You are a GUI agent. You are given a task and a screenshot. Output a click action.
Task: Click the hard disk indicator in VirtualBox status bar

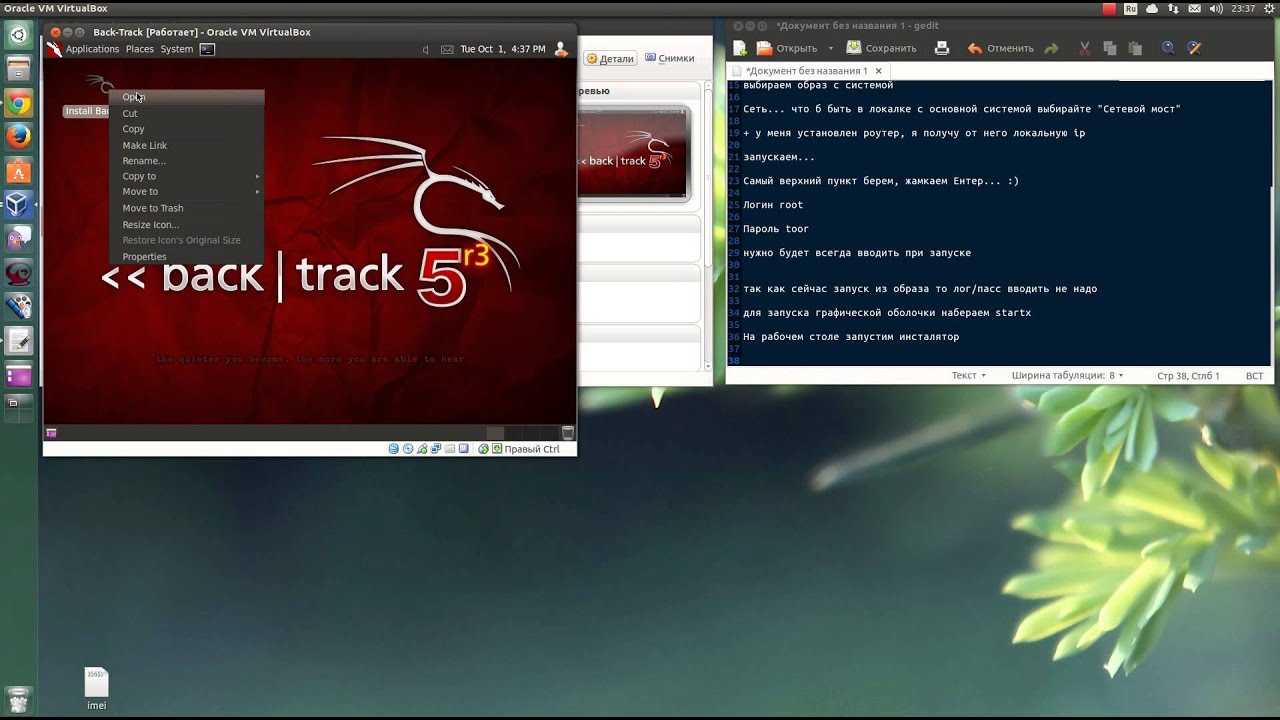(x=394, y=449)
